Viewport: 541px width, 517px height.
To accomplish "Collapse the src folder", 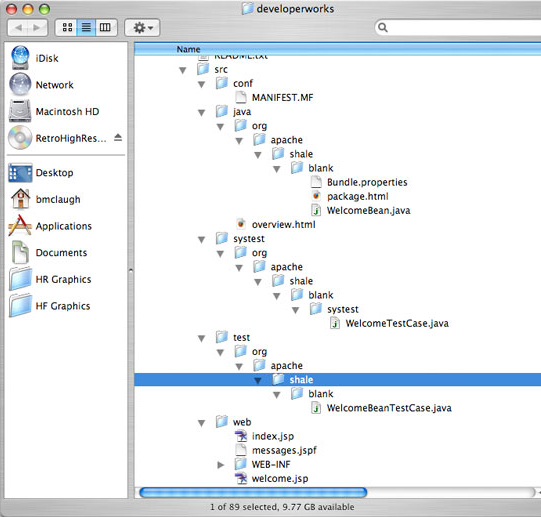I will (183, 70).
